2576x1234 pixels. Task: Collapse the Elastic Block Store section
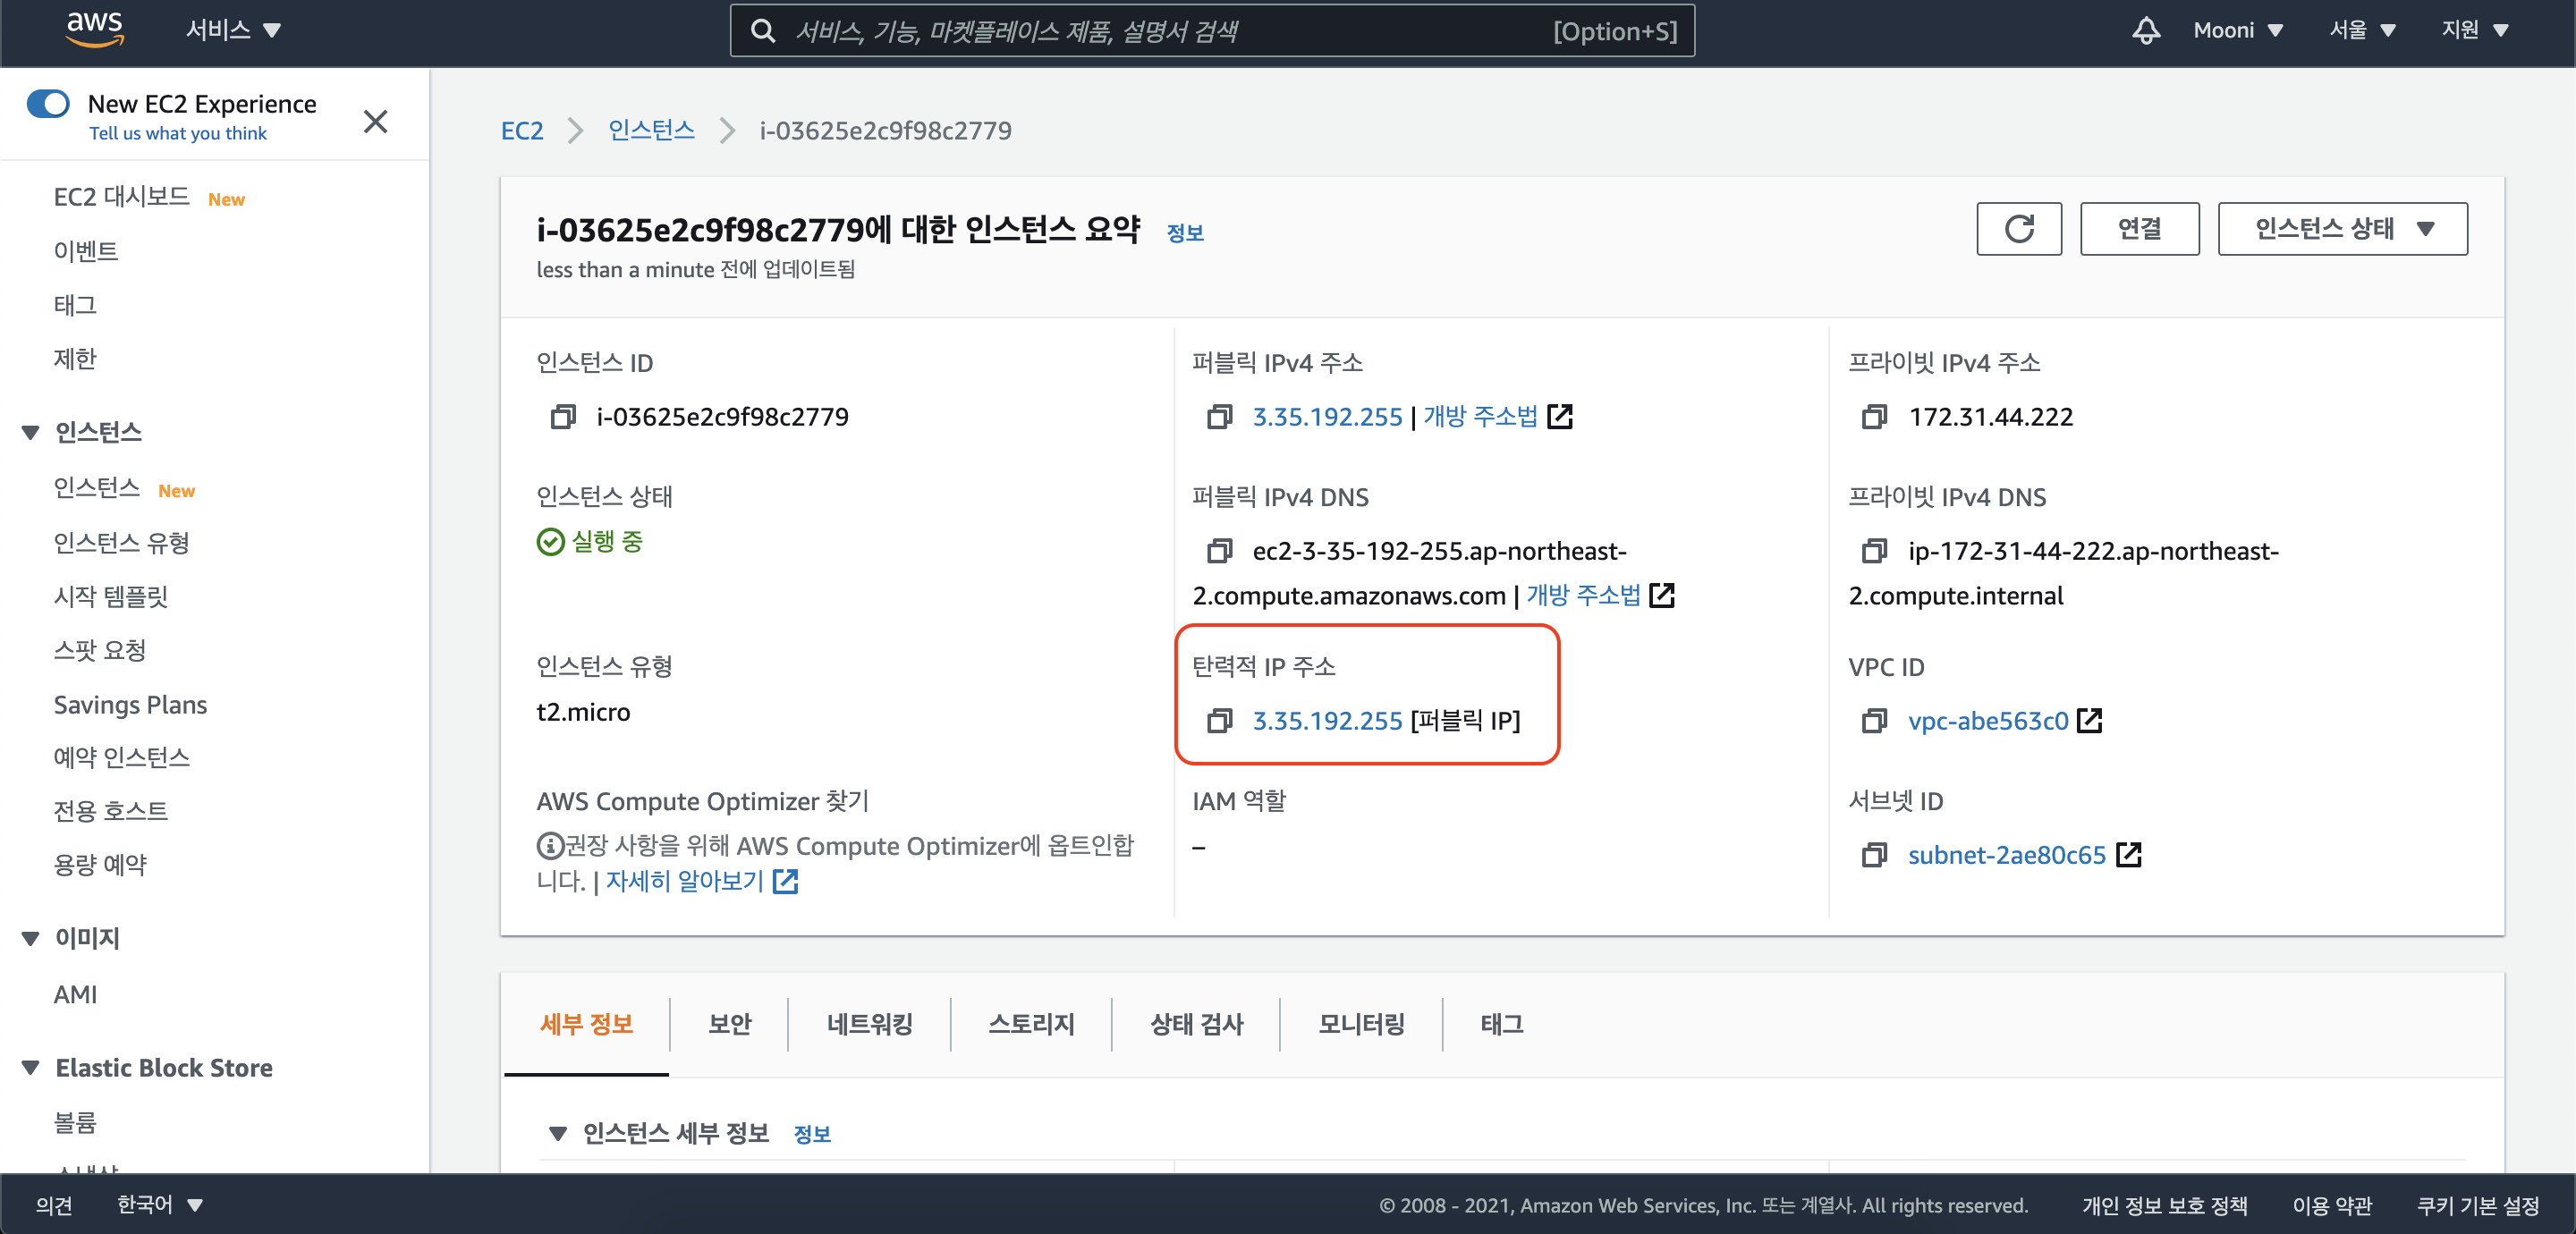[x=31, y=1068]
